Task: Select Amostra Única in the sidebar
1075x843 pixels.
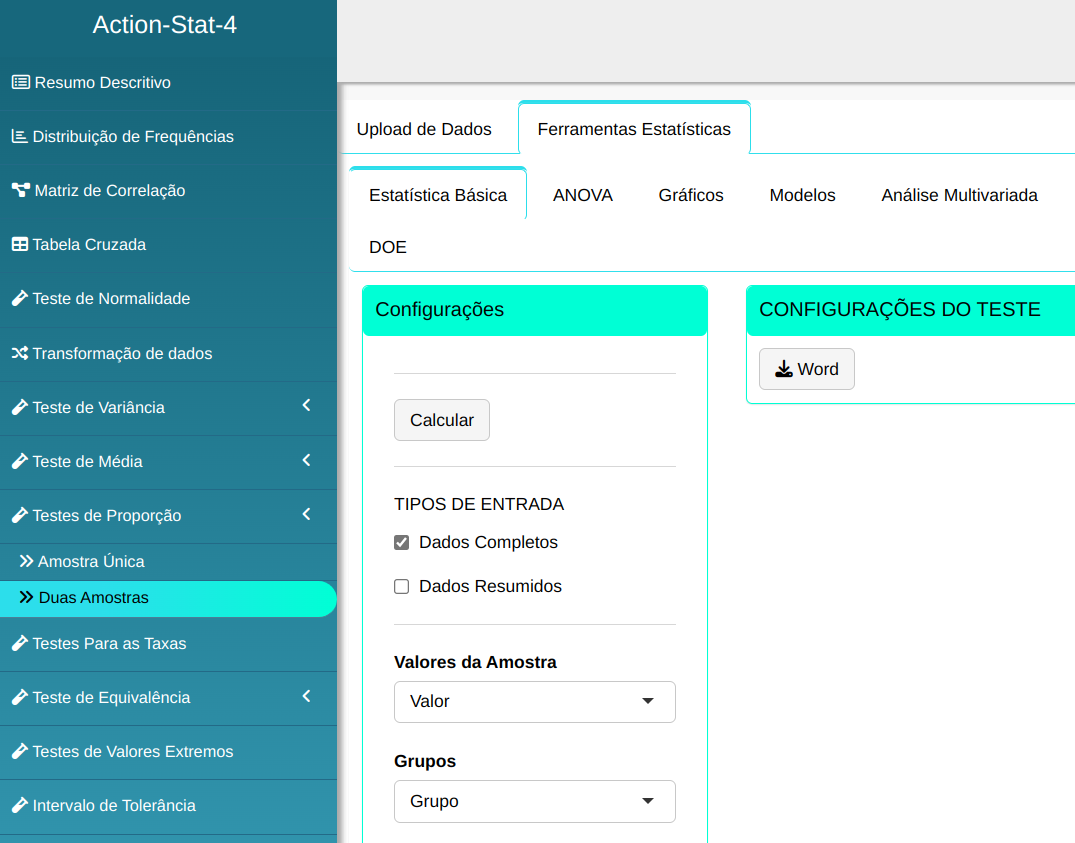Action: click(91, 561)
